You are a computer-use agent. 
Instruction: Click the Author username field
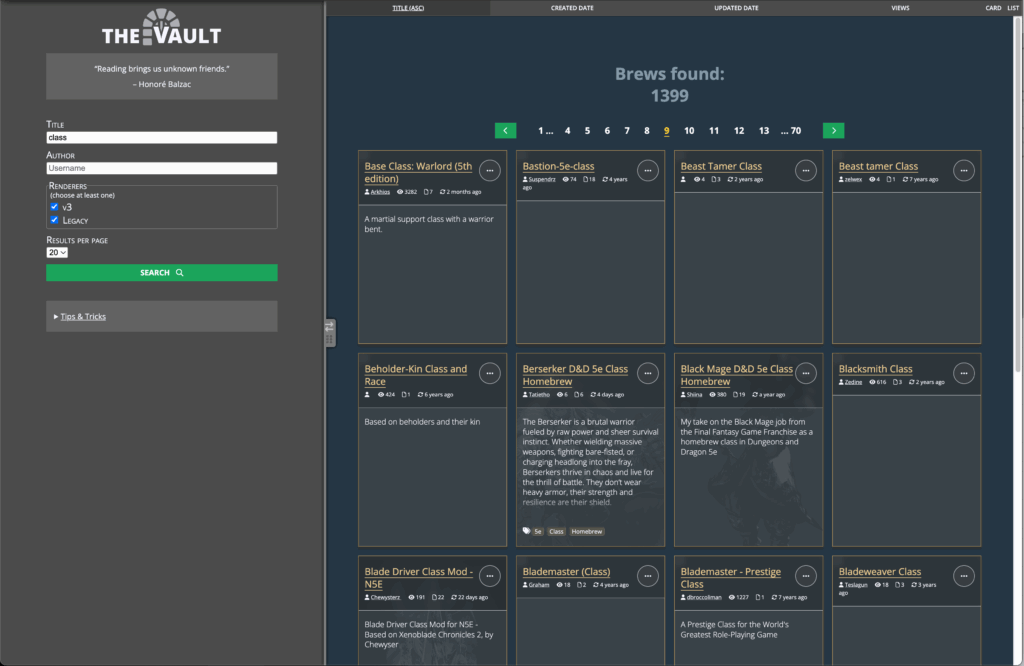pos(161,168)
